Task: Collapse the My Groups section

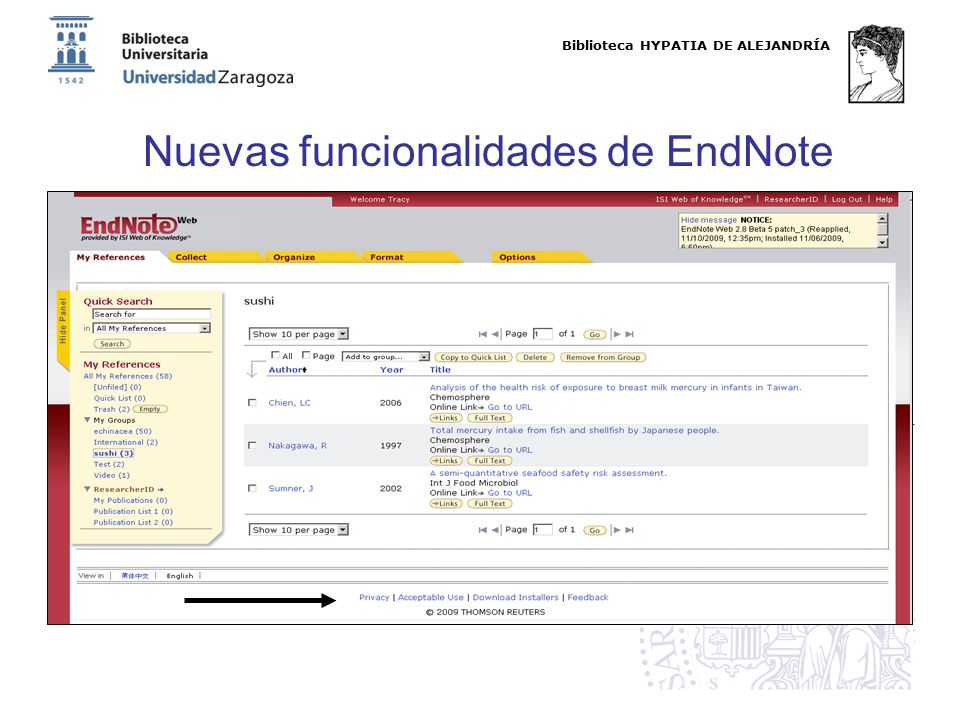Action: point(87,420)
